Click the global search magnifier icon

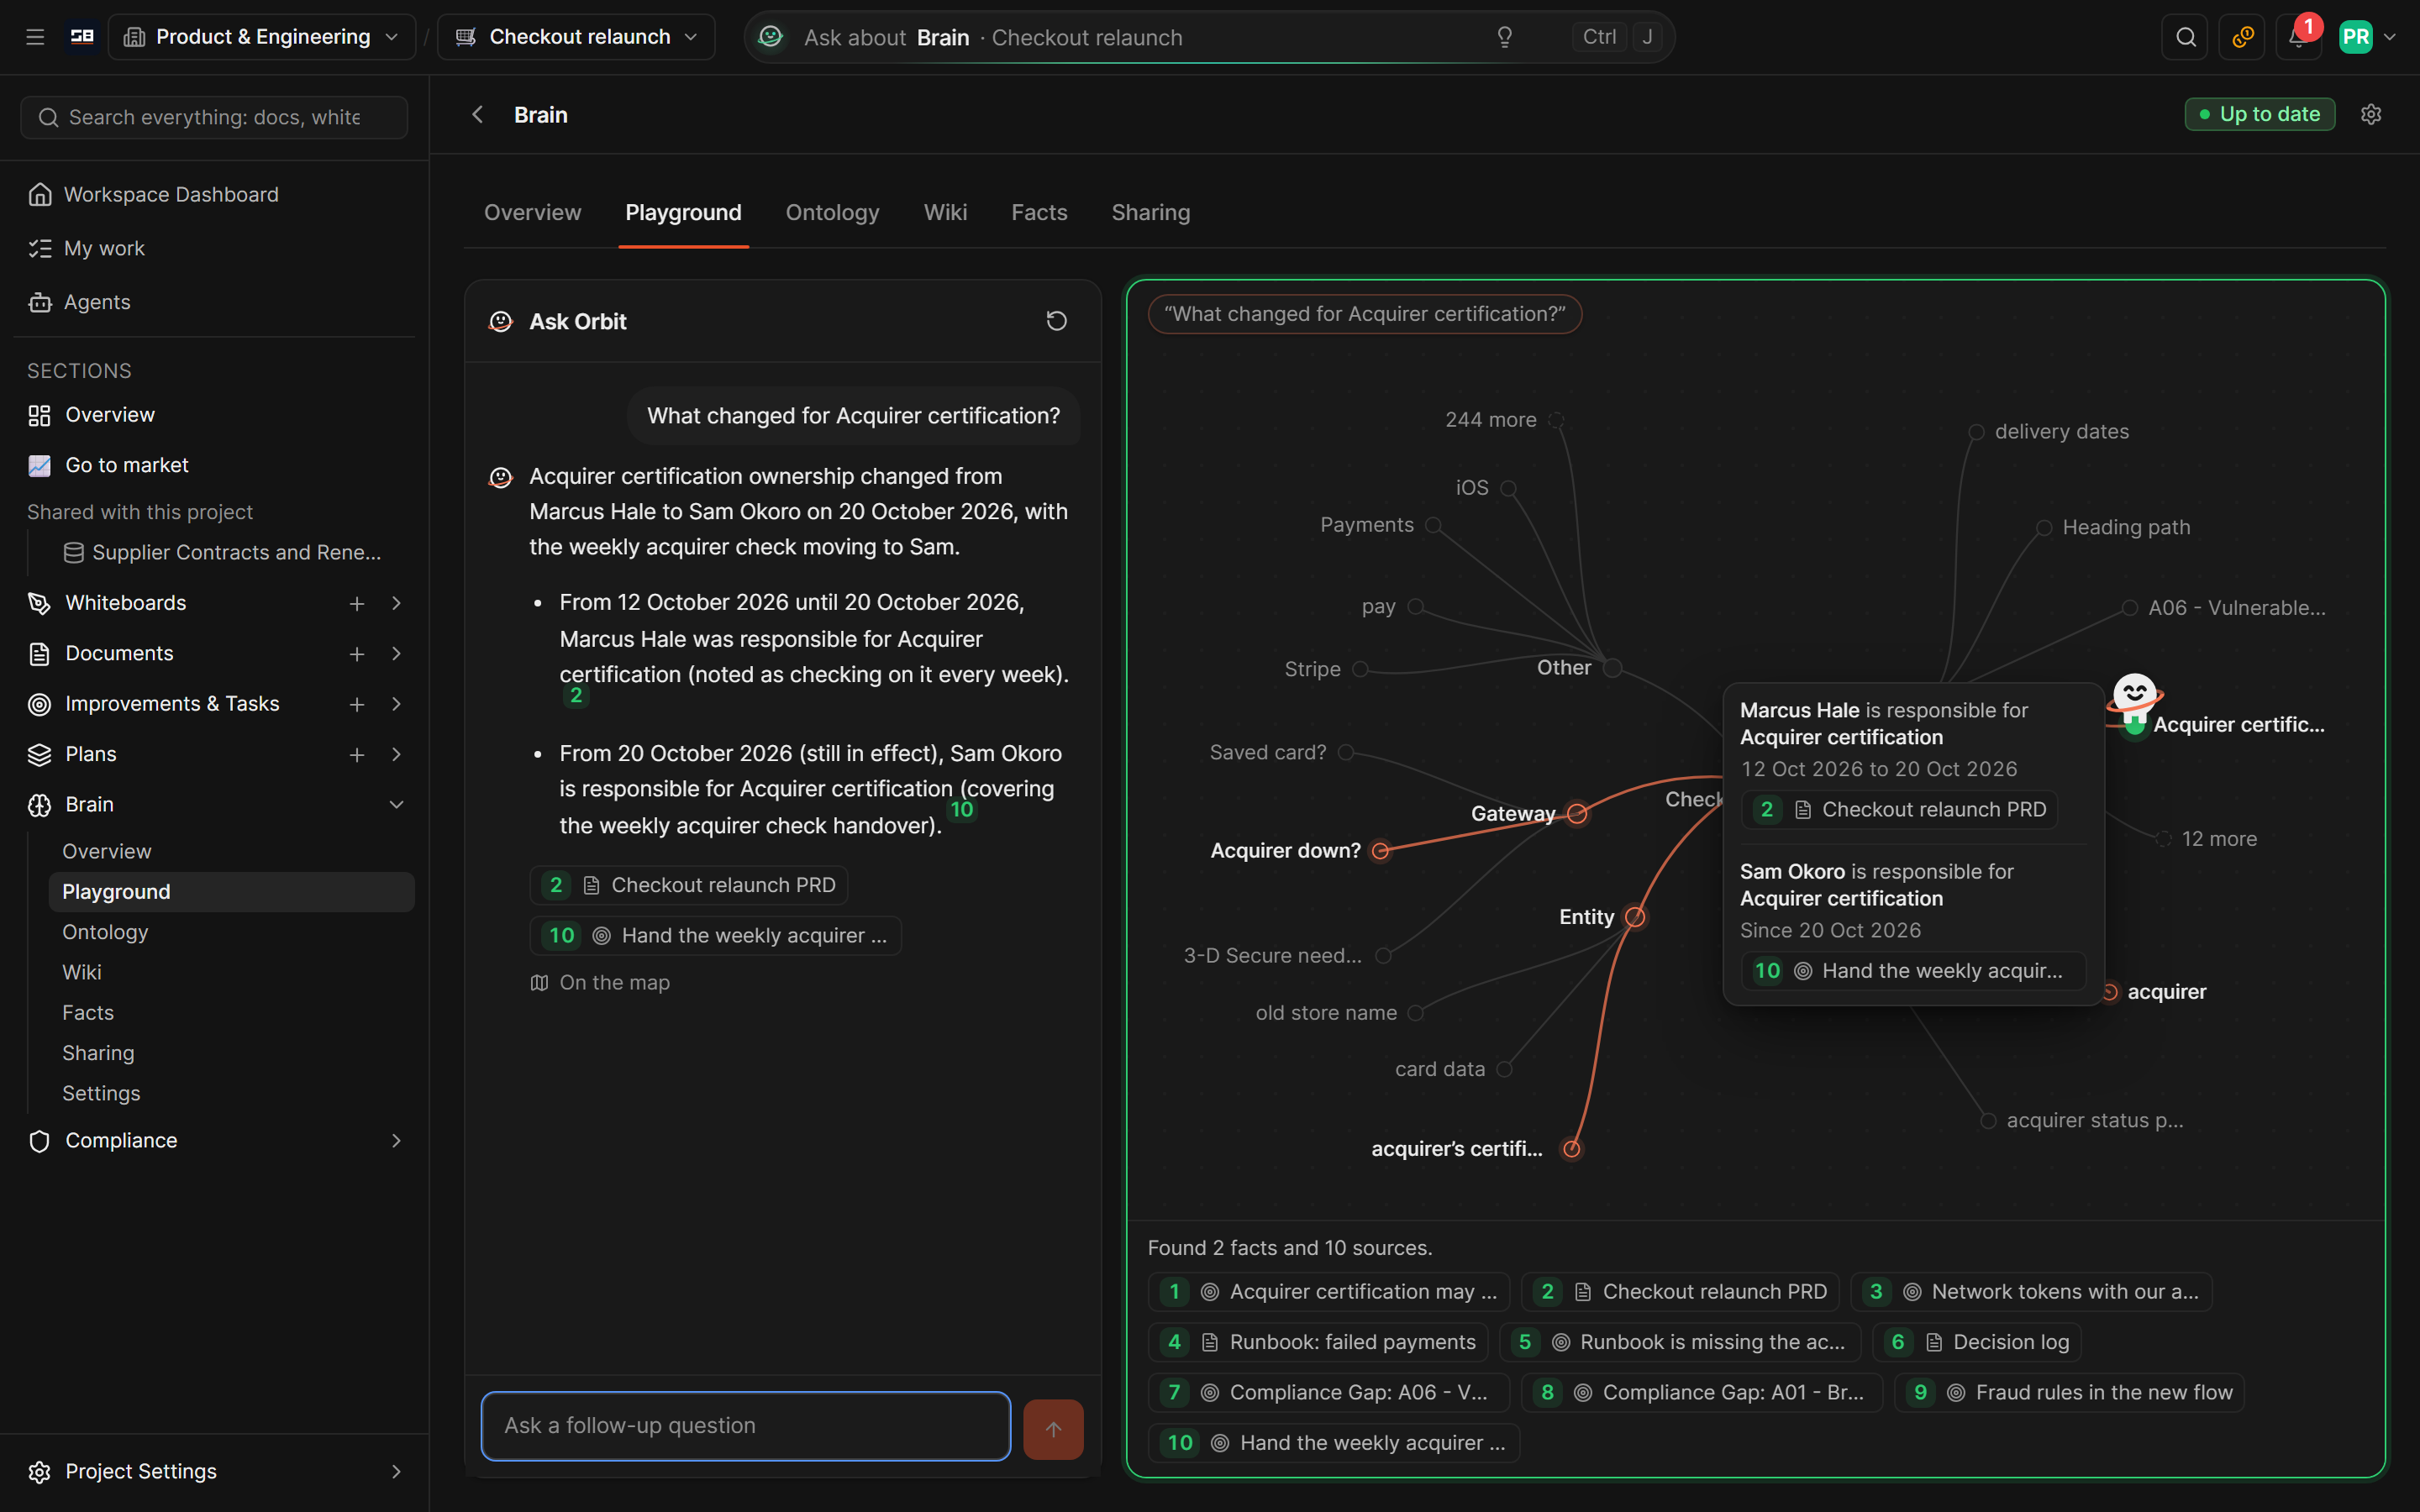coord(2185,37)
